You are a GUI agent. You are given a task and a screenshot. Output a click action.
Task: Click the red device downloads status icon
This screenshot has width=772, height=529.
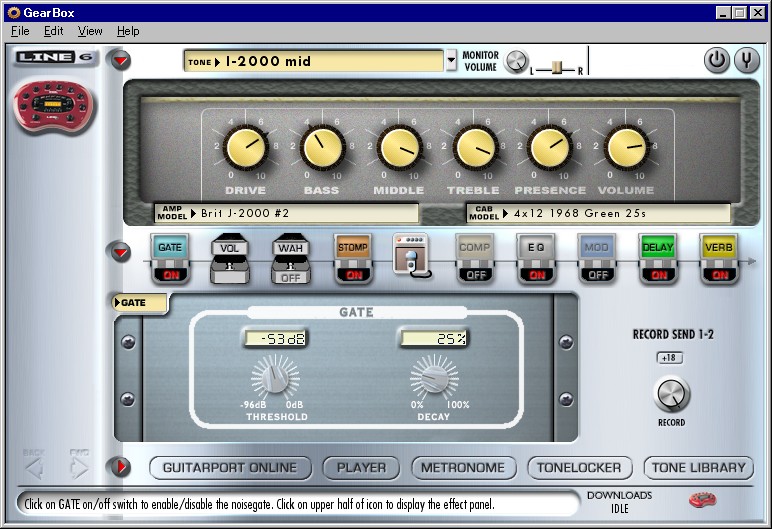pyautogui.click(x=703, y=500)
